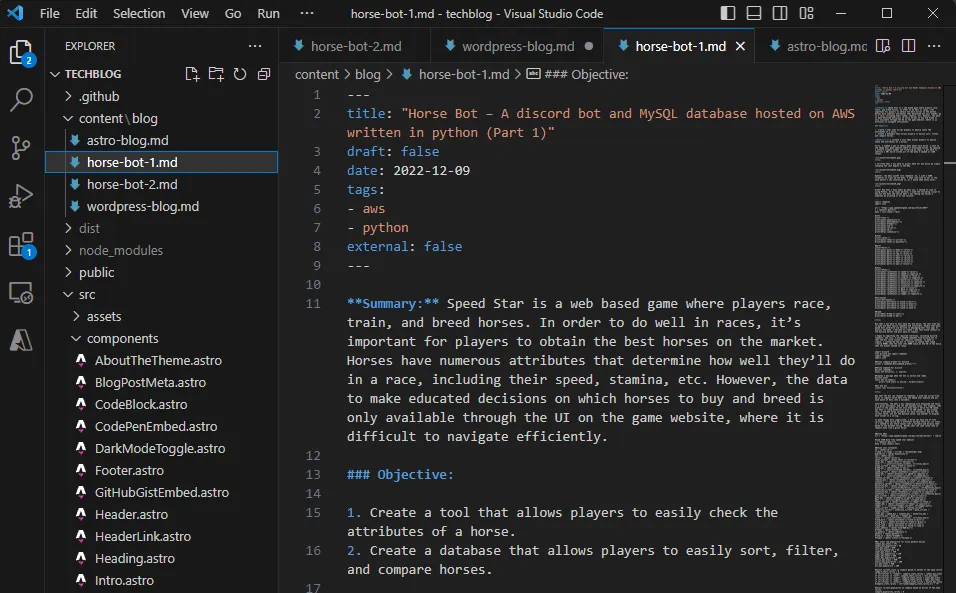Open the Go menu

(x=233, y=13)
